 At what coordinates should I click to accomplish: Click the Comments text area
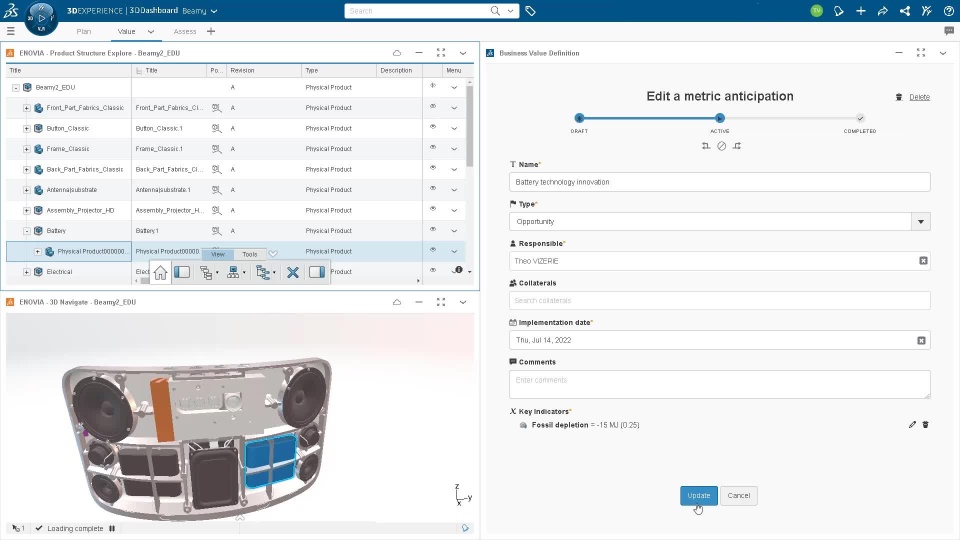click(719, 384)
